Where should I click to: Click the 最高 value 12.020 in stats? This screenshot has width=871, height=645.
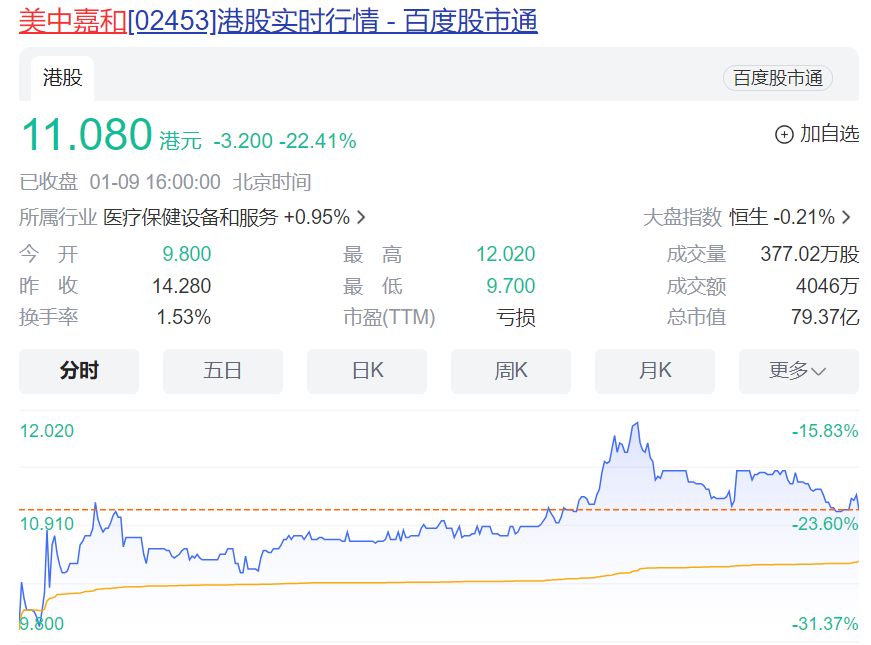505,254
